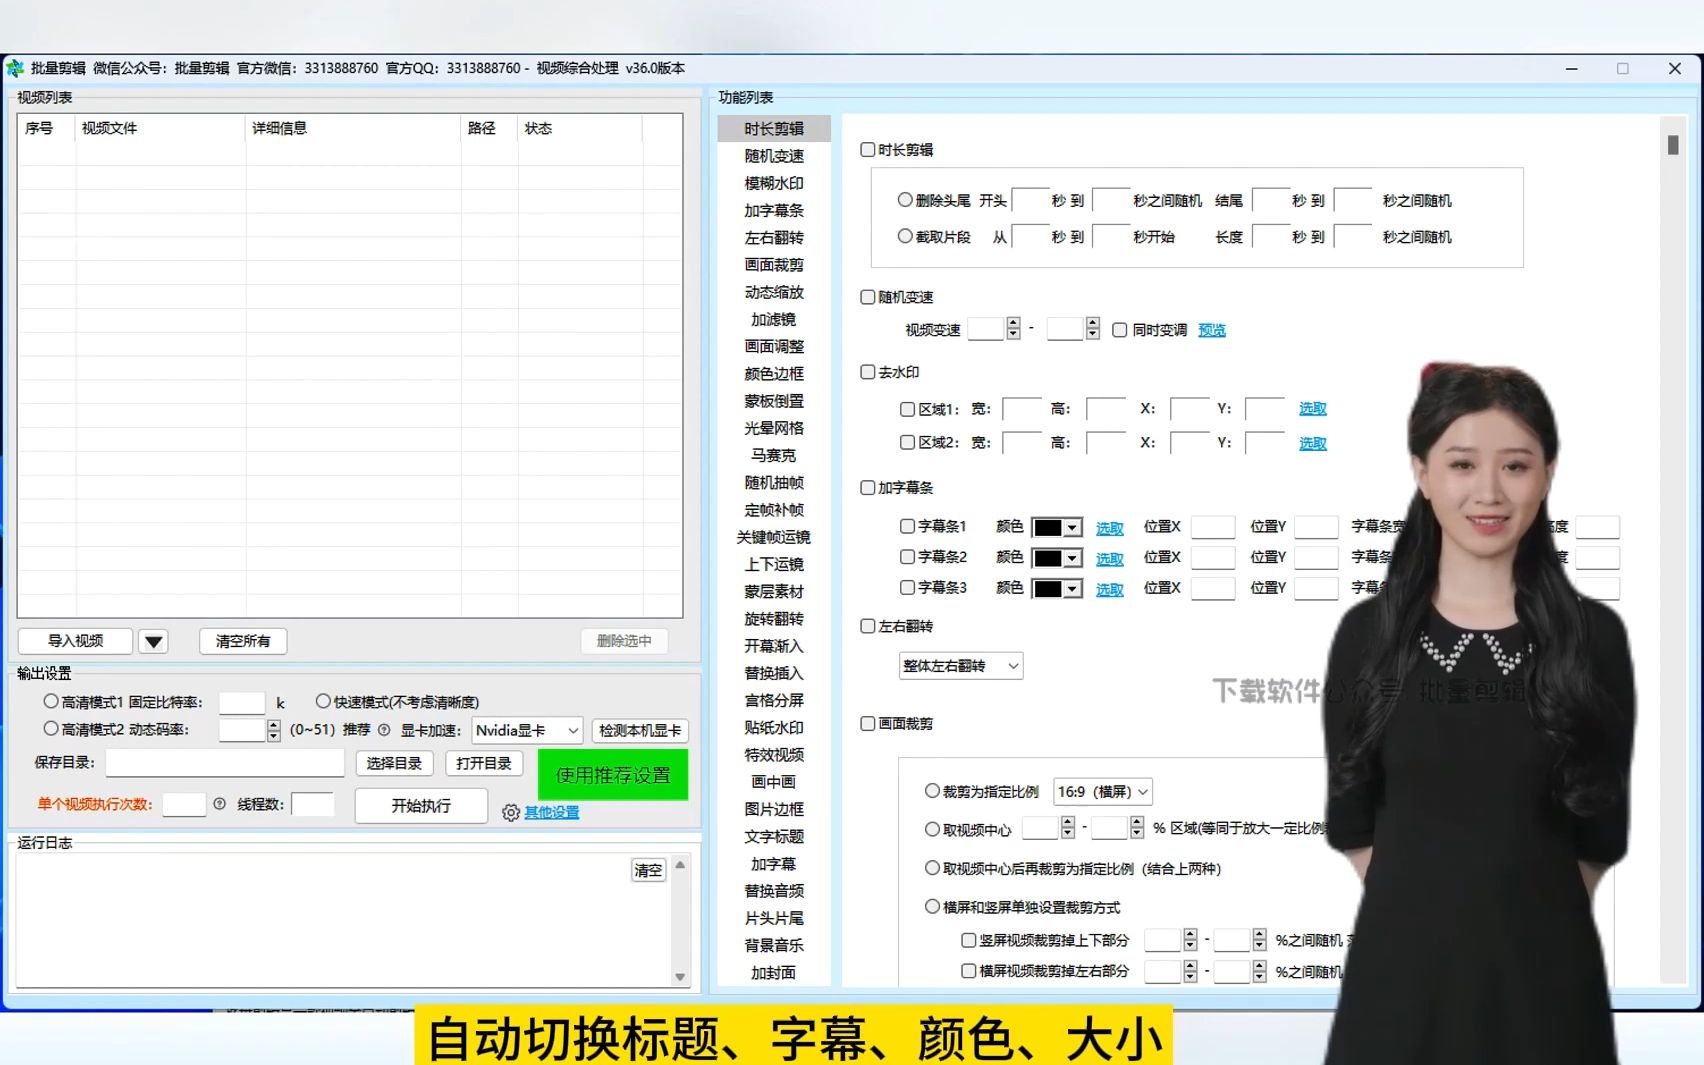
Task: Enable the 时长剪辑 checkbox
Action: pyautogui.click(x=867, y=149)
